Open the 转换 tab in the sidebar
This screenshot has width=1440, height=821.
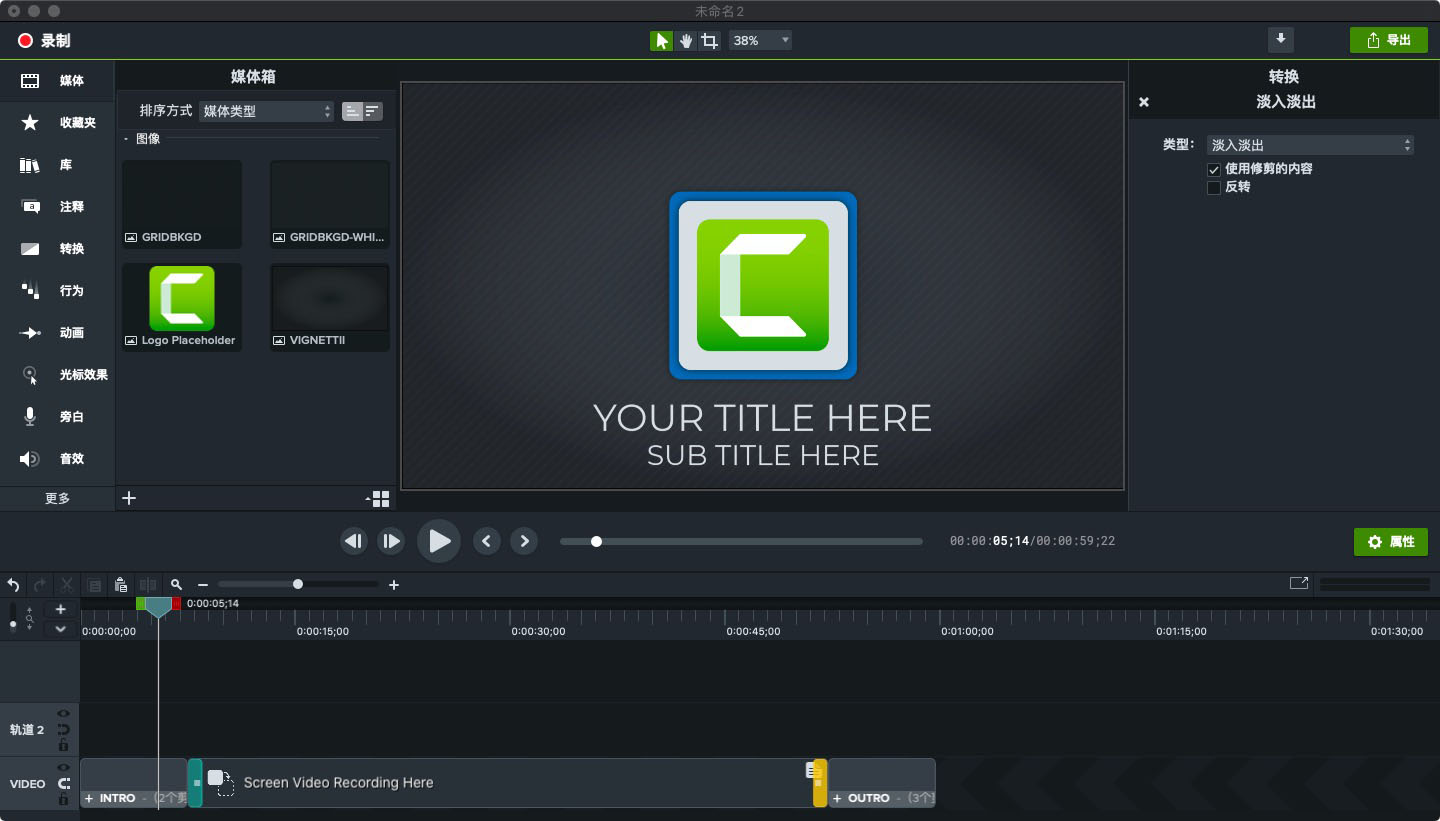coord(58,249)
